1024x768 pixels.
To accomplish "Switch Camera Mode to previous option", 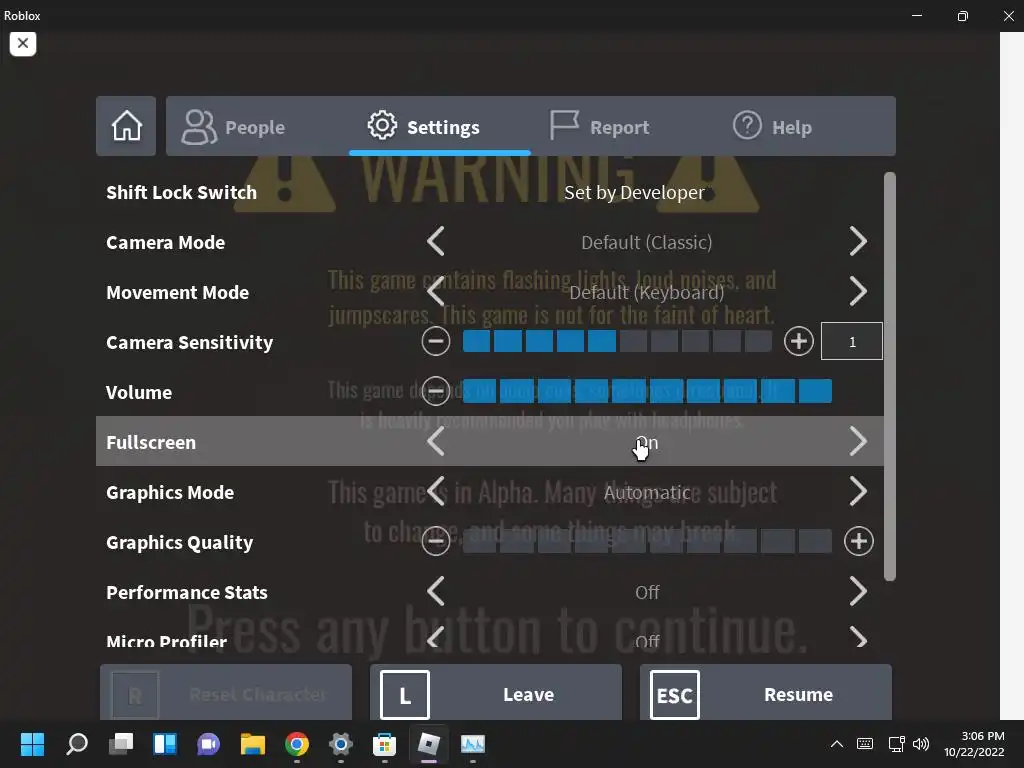I will [436, 242].
